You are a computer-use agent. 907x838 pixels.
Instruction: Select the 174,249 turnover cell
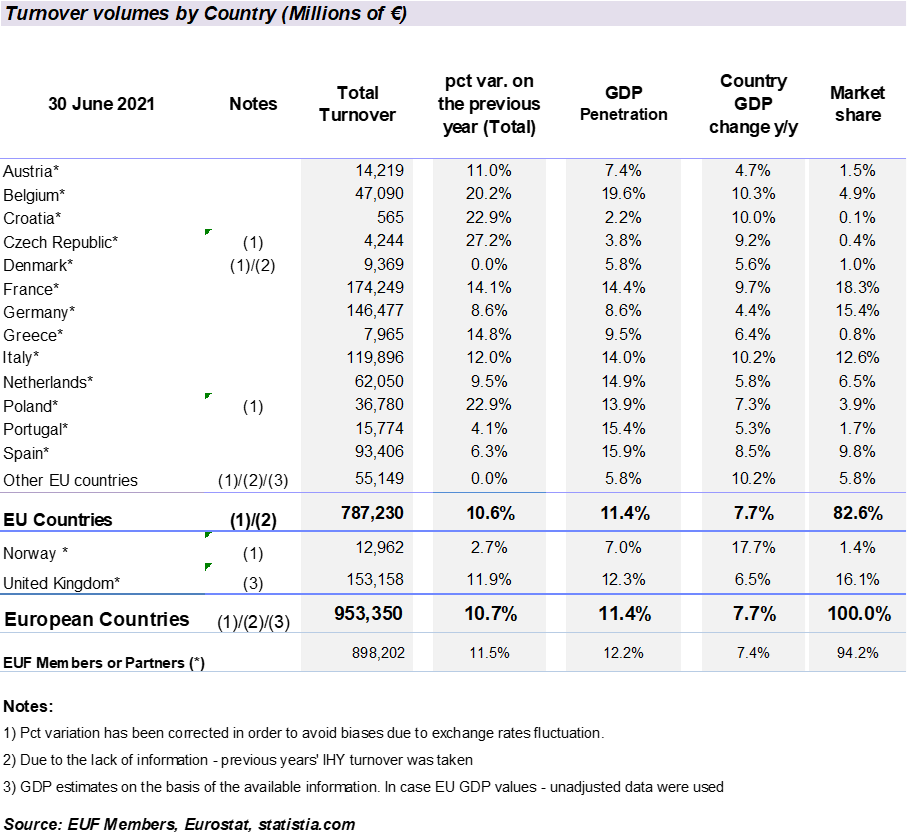click(x=357, y=288)
